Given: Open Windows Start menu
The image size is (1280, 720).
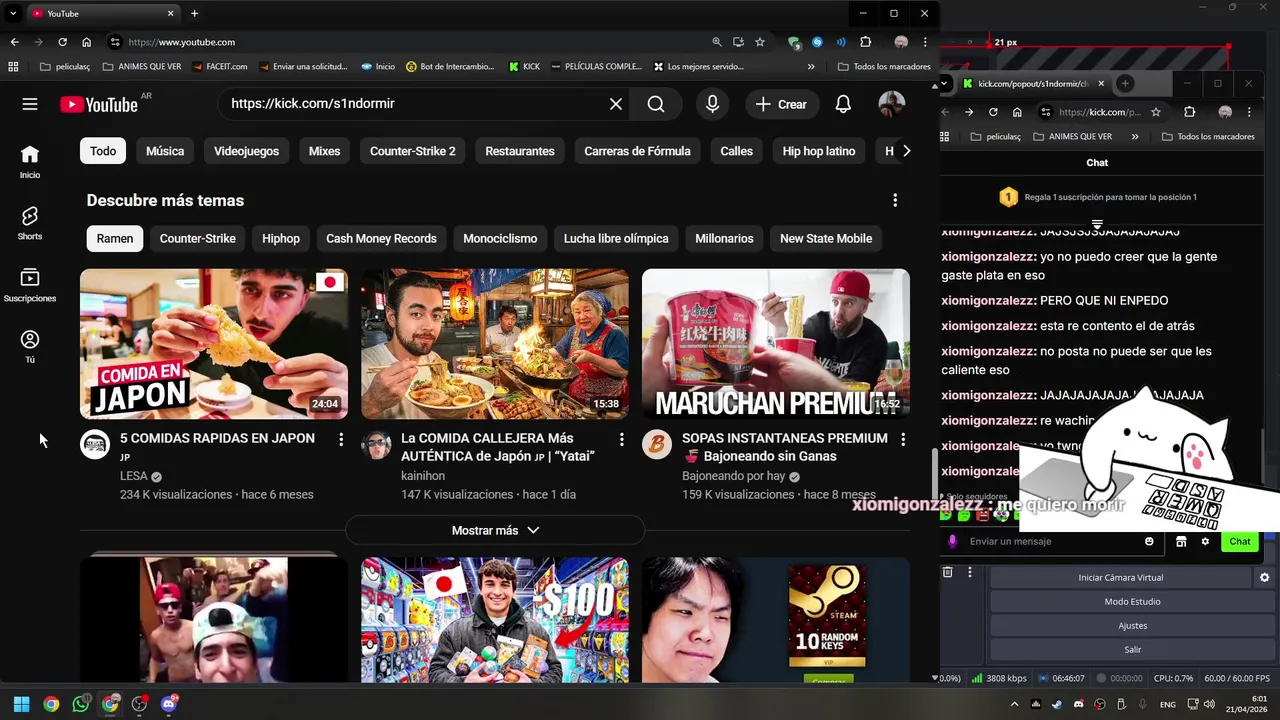Looking at the screenshot, I should [21, 704].
